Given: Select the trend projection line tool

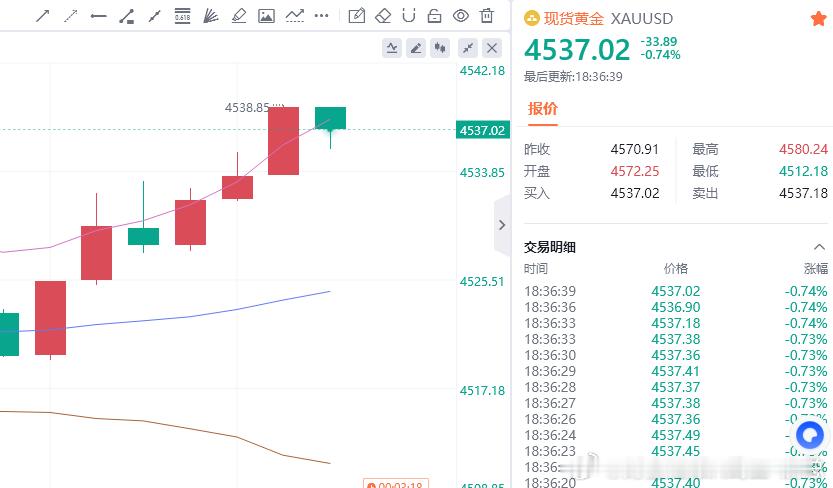Looking at the screenshot, I should coord(294,16).
